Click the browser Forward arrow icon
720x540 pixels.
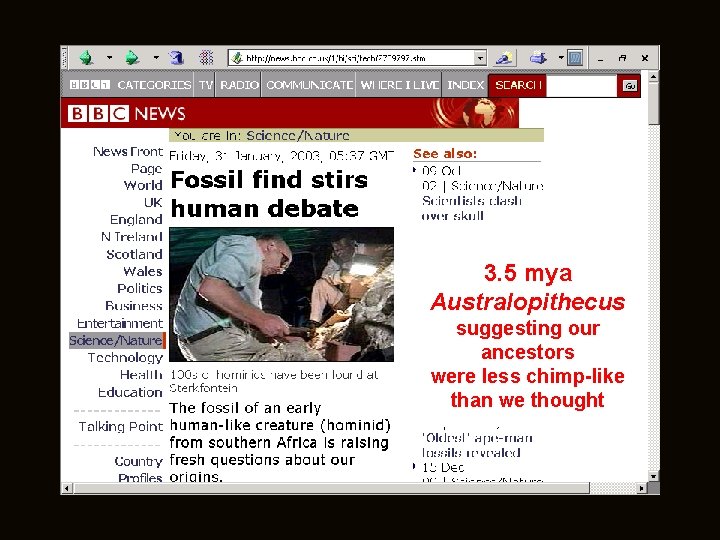(x=132, y=58)
